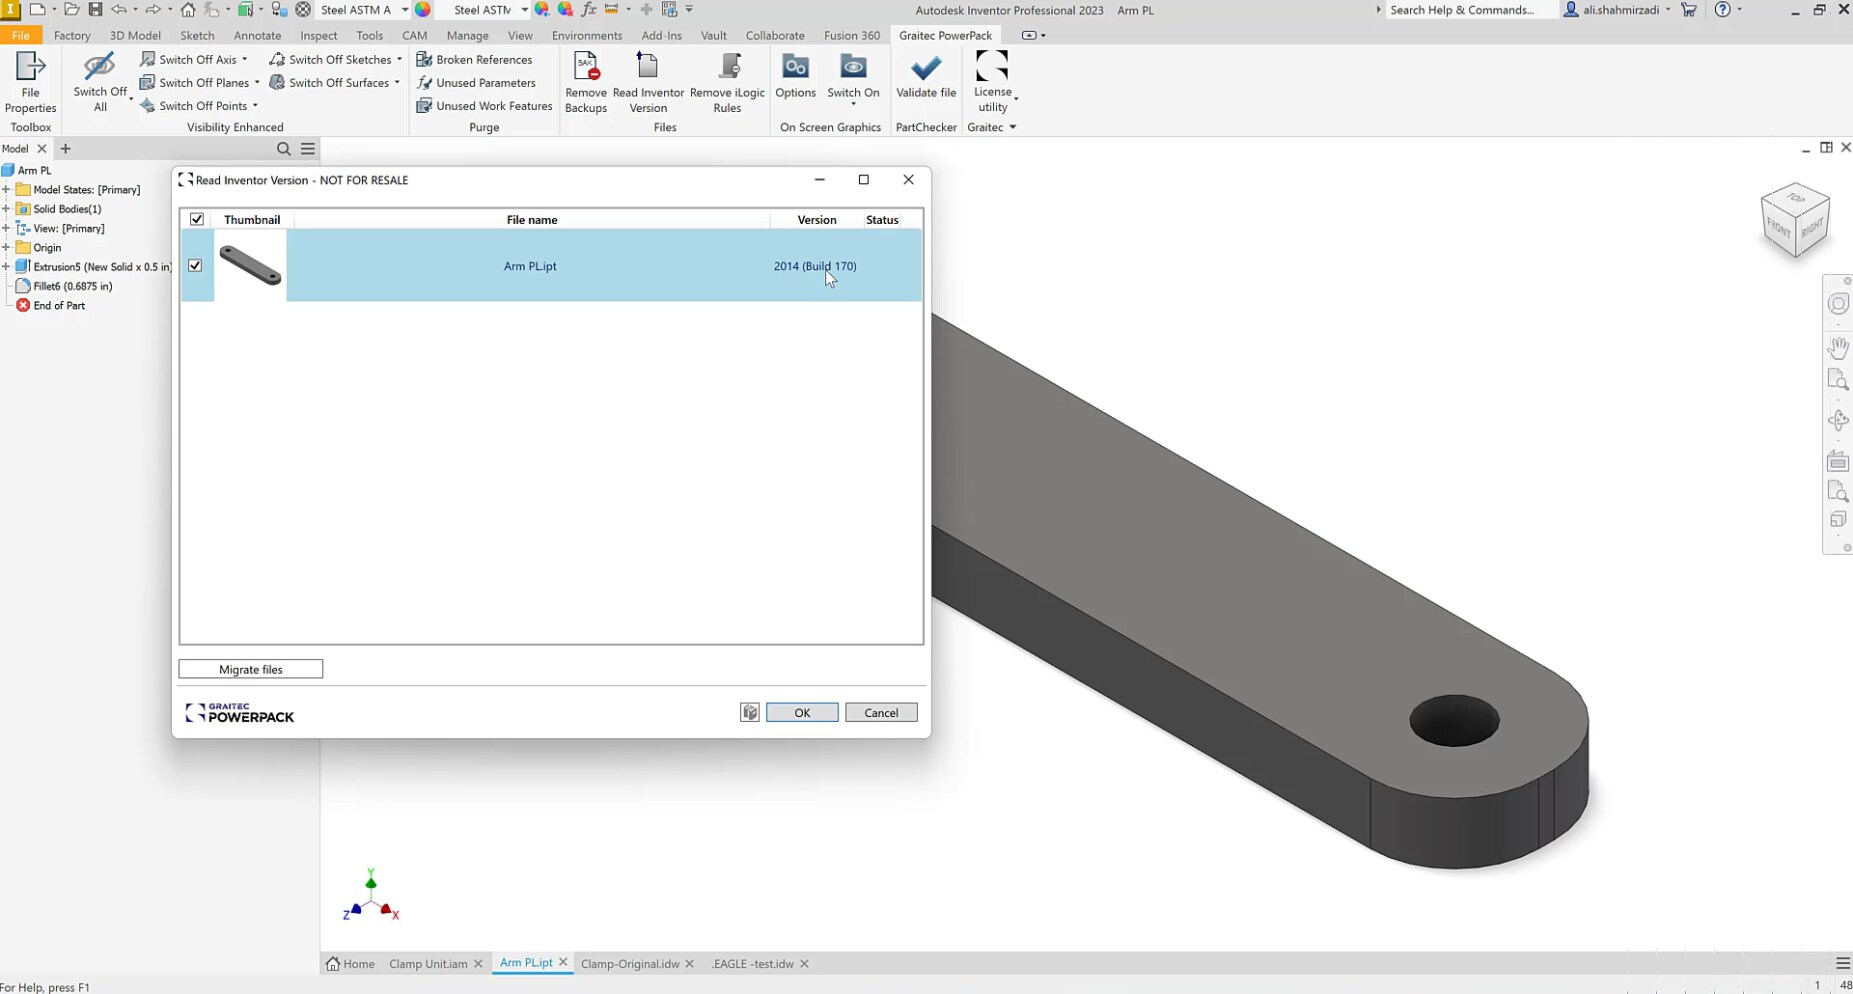1853x994 pixels.
Task: Expand Graitec panel dropdown arrow
Action: [1013, 127]
